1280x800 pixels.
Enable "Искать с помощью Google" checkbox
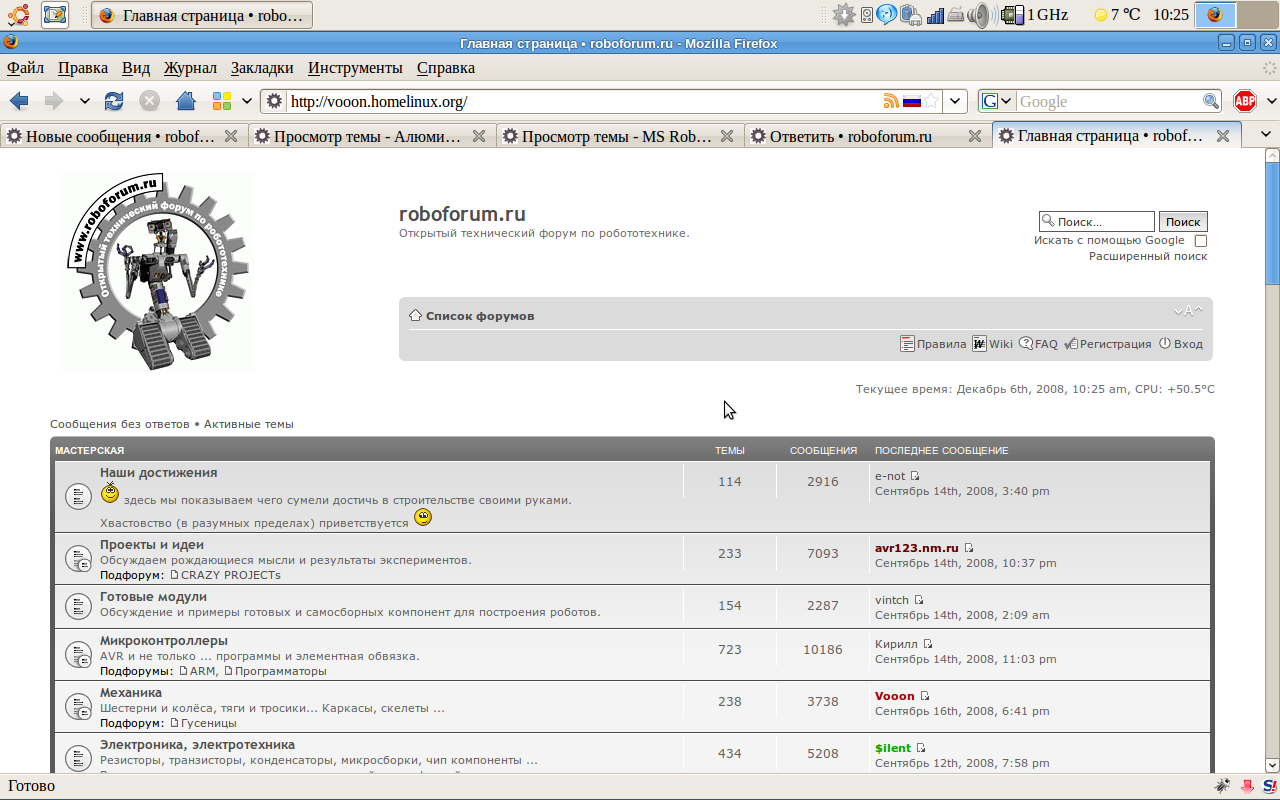coord(1201,241)
